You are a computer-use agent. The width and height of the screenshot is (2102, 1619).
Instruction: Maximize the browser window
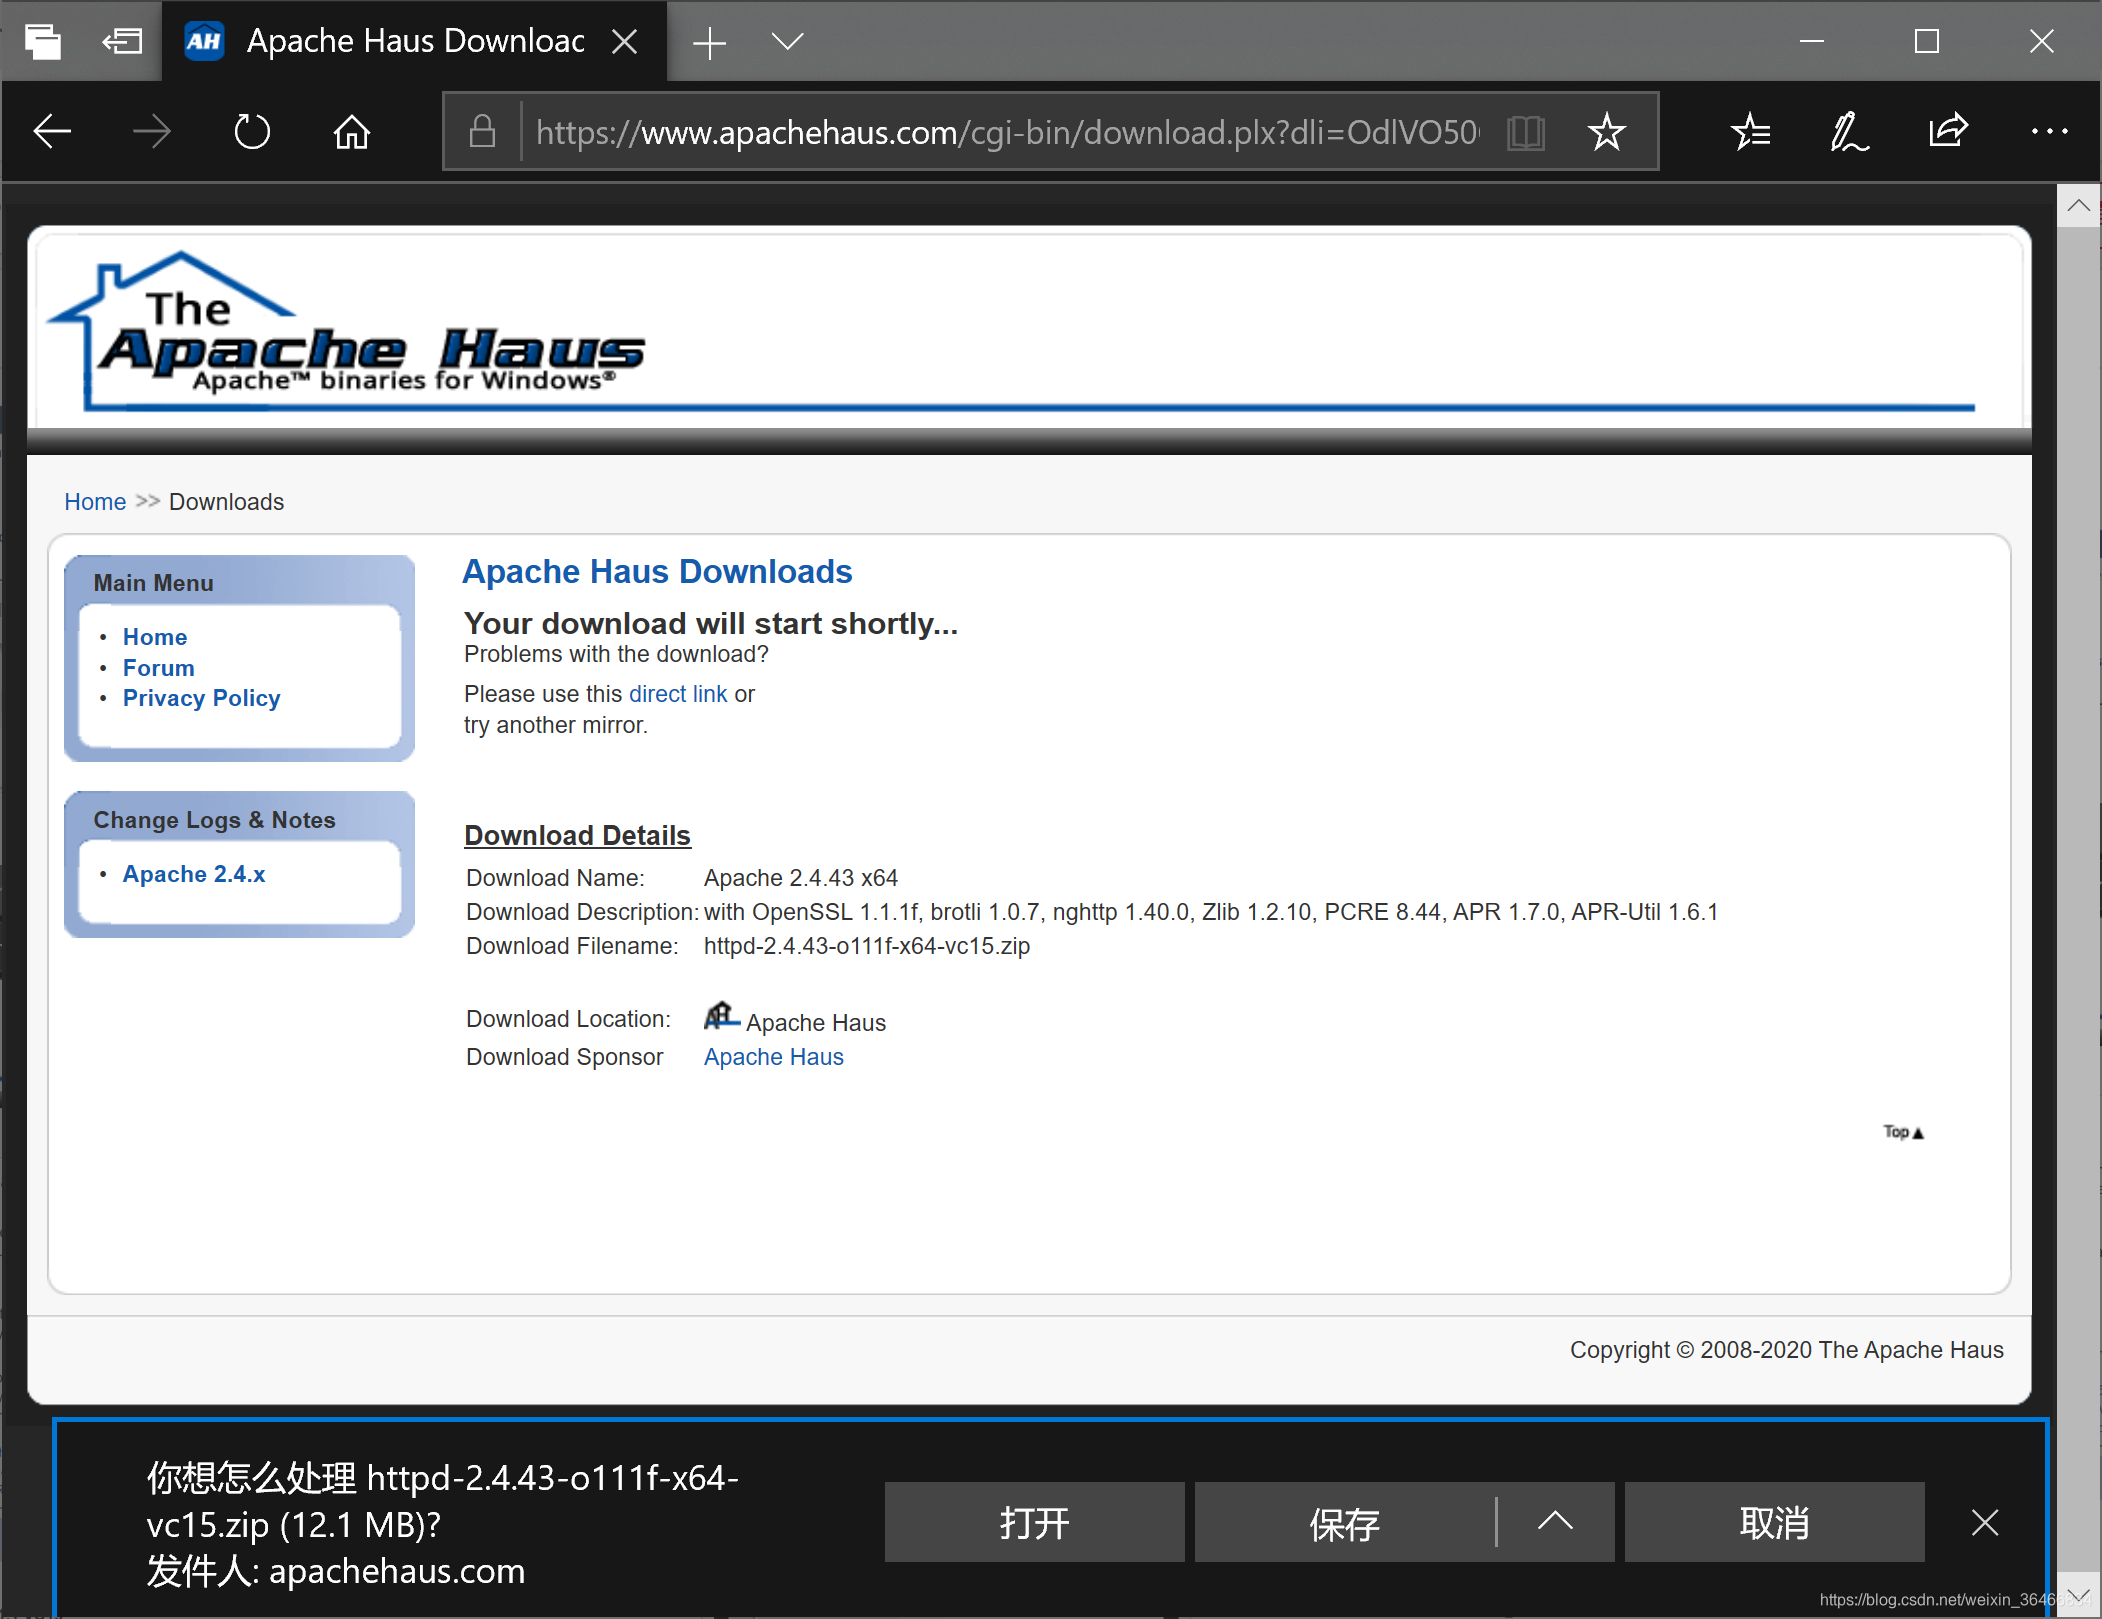tap(1927, 41)
